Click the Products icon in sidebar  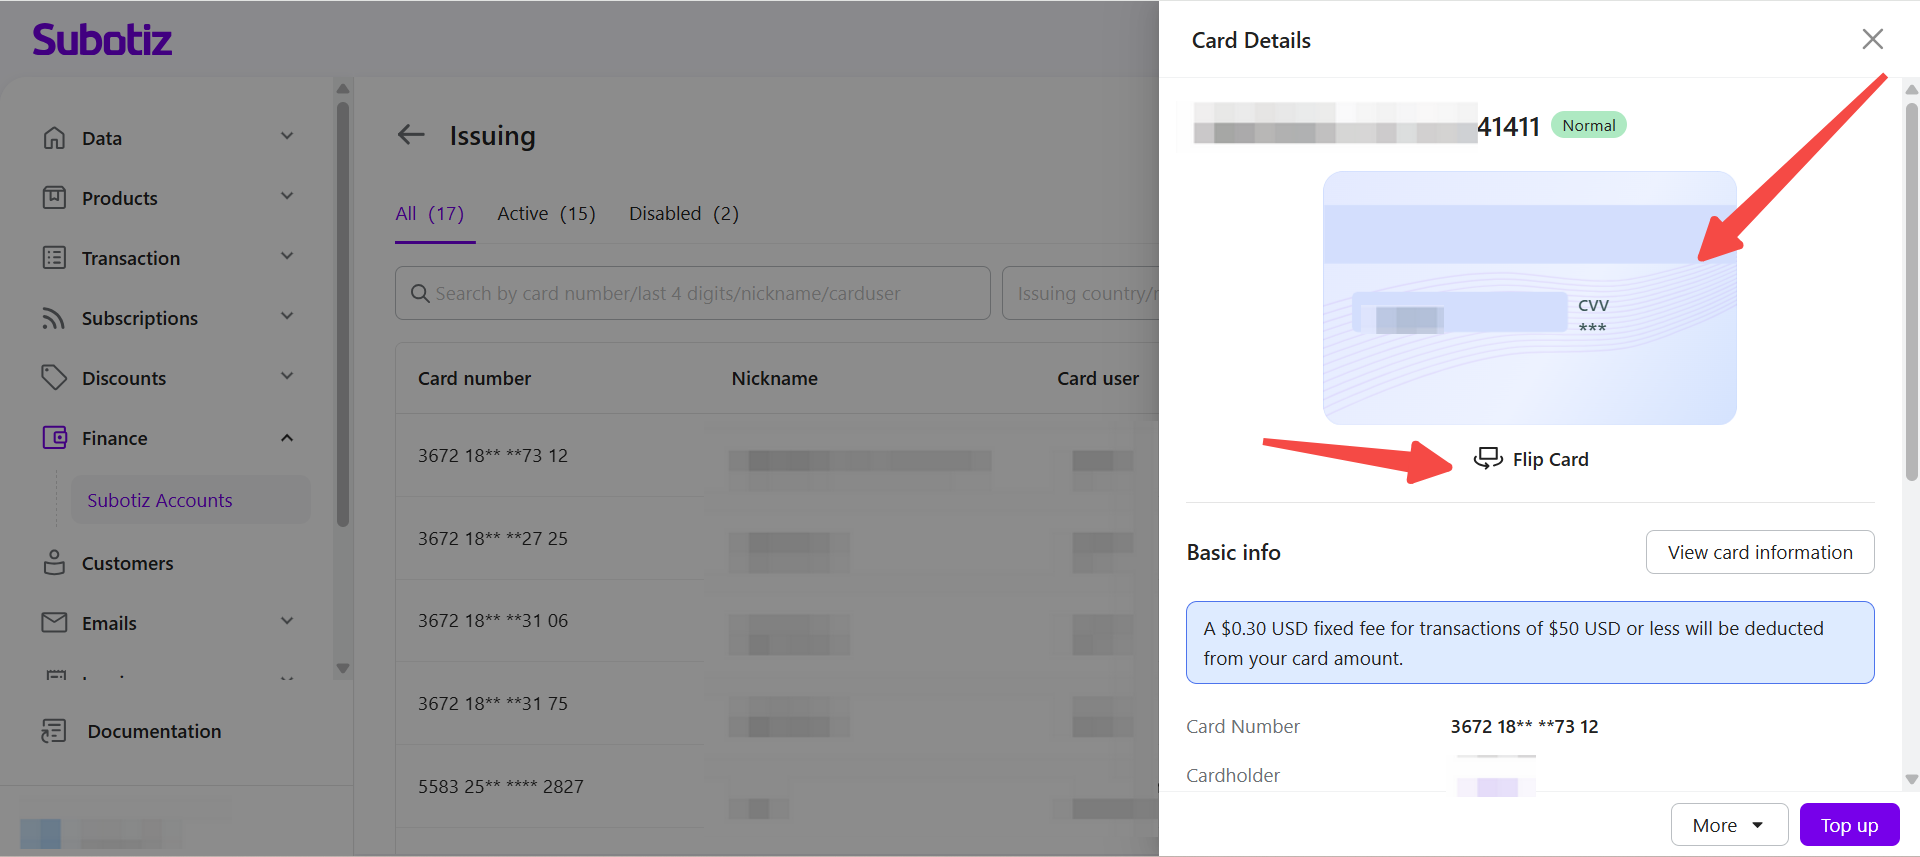[x=54, y=198]
